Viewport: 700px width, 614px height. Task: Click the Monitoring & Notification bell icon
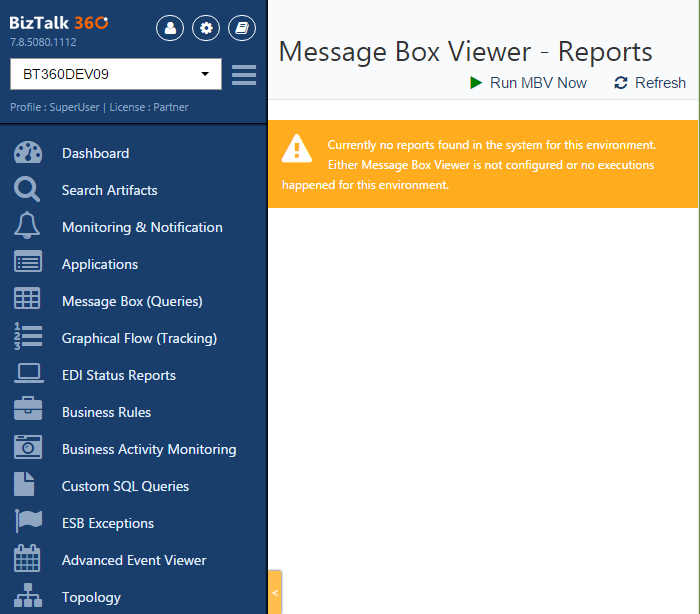click(x=27, y=225)
